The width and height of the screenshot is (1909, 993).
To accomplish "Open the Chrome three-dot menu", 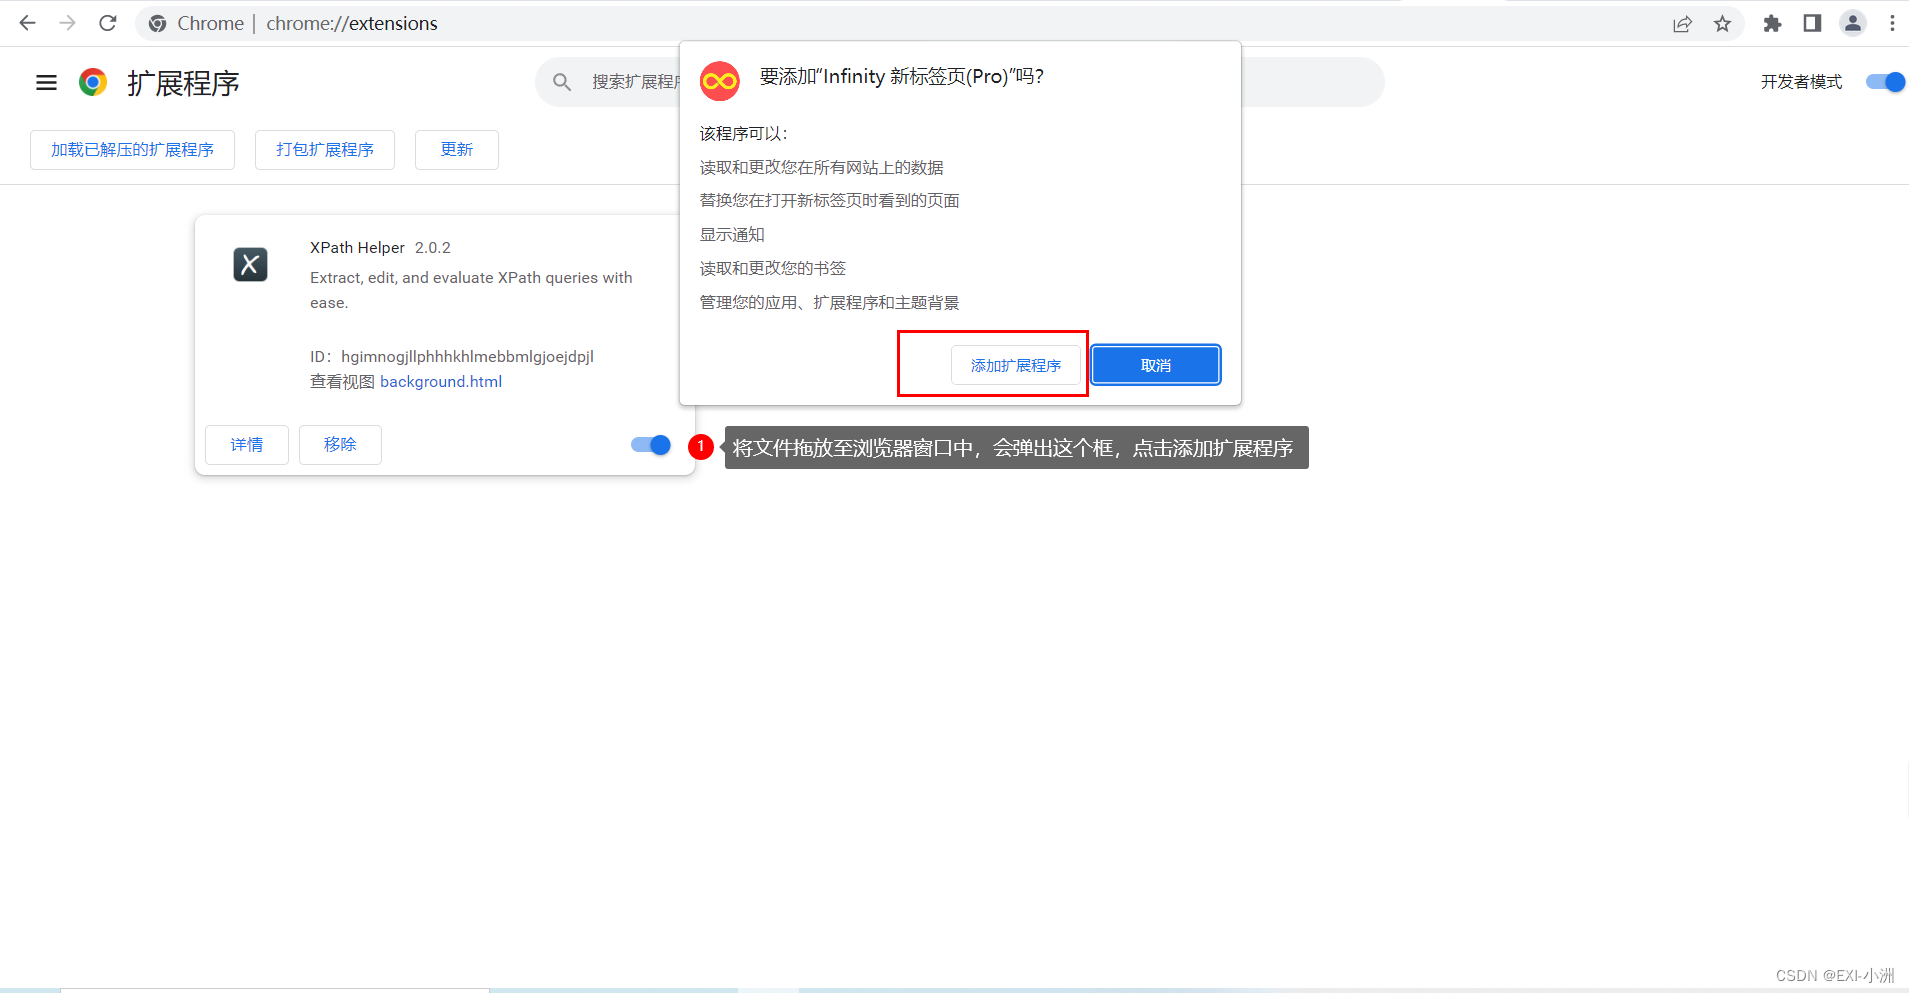I will pos(1892,23).
